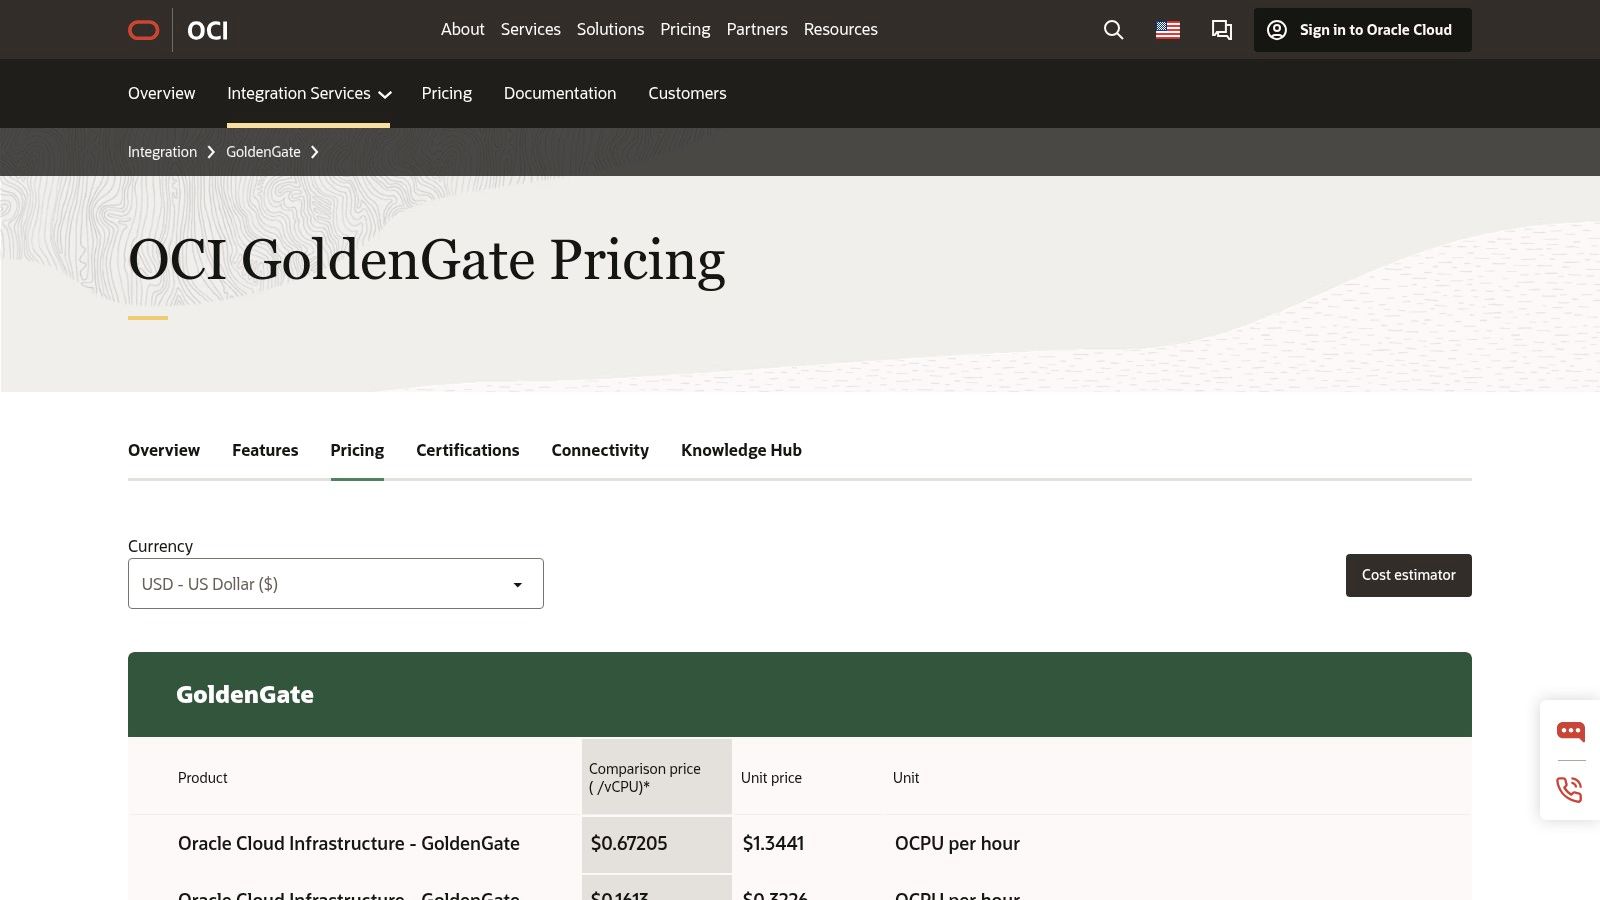Go to Overview in the dark sub-navigation
Image resolution: width=1600 pixels, height=900 pixels.
tap(161, 93)
